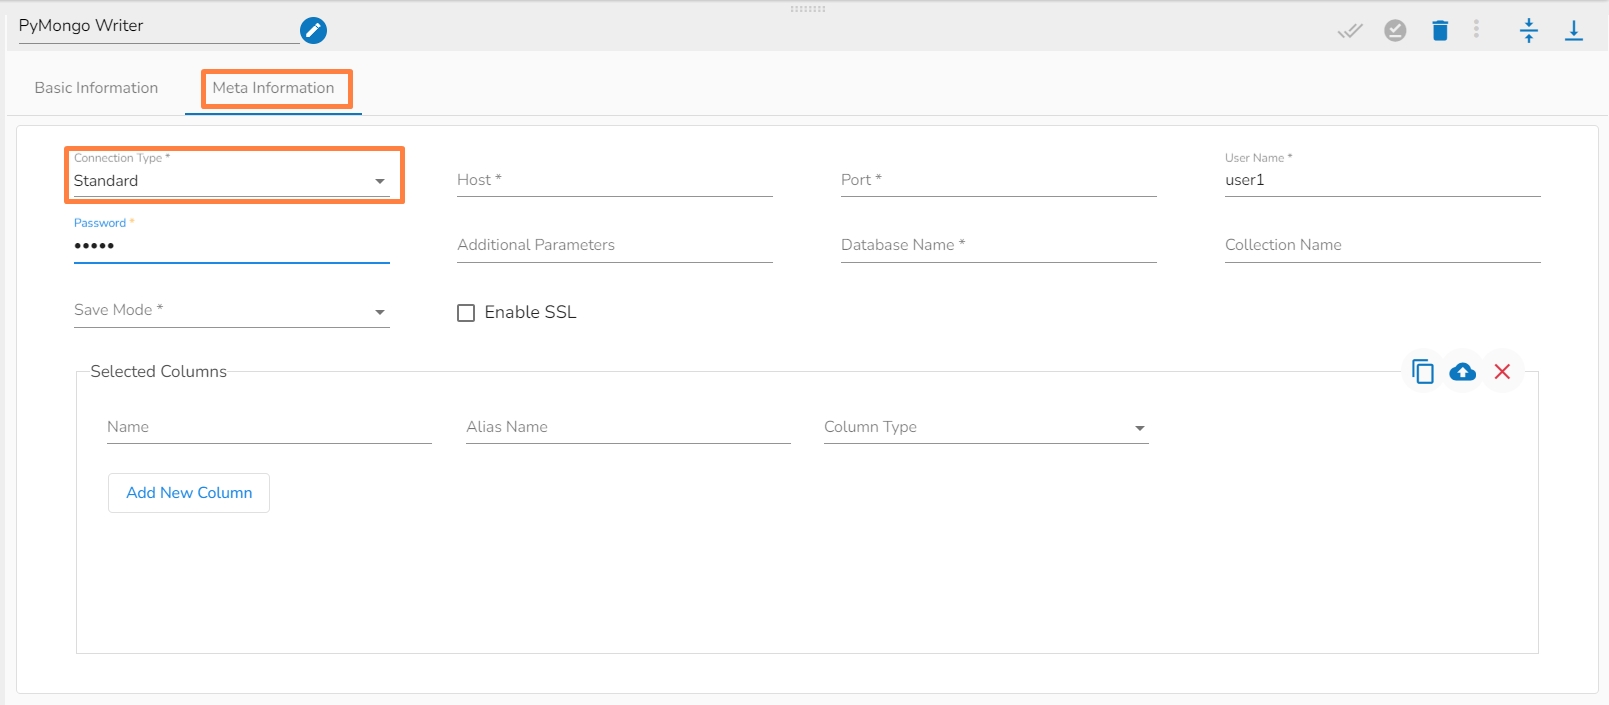The image size is (1609, 705).
Task: Click the collapse panel icon
Action: click(x=1528, y=31)
